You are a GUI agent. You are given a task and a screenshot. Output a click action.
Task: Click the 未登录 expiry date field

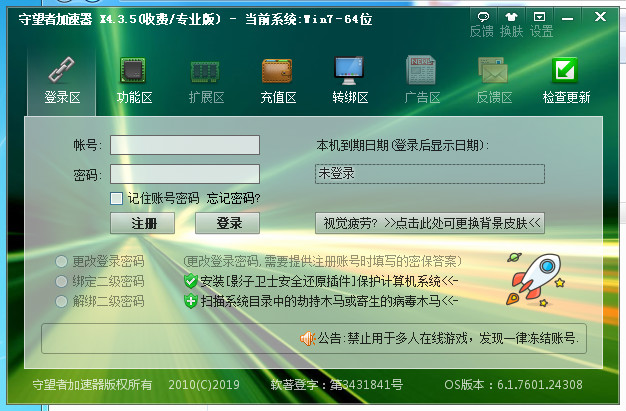click(430, 174)
